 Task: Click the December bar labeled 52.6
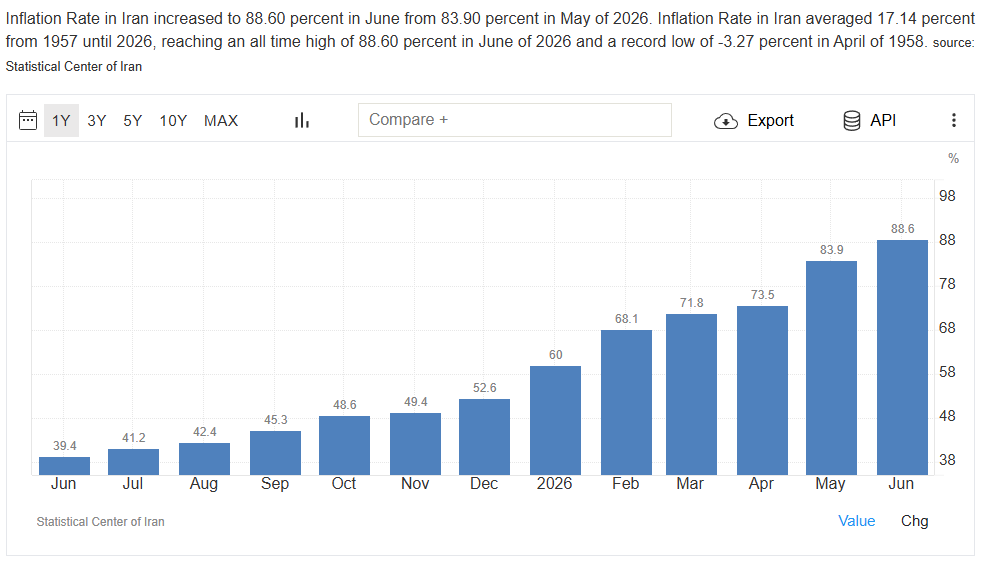[484, 437]
